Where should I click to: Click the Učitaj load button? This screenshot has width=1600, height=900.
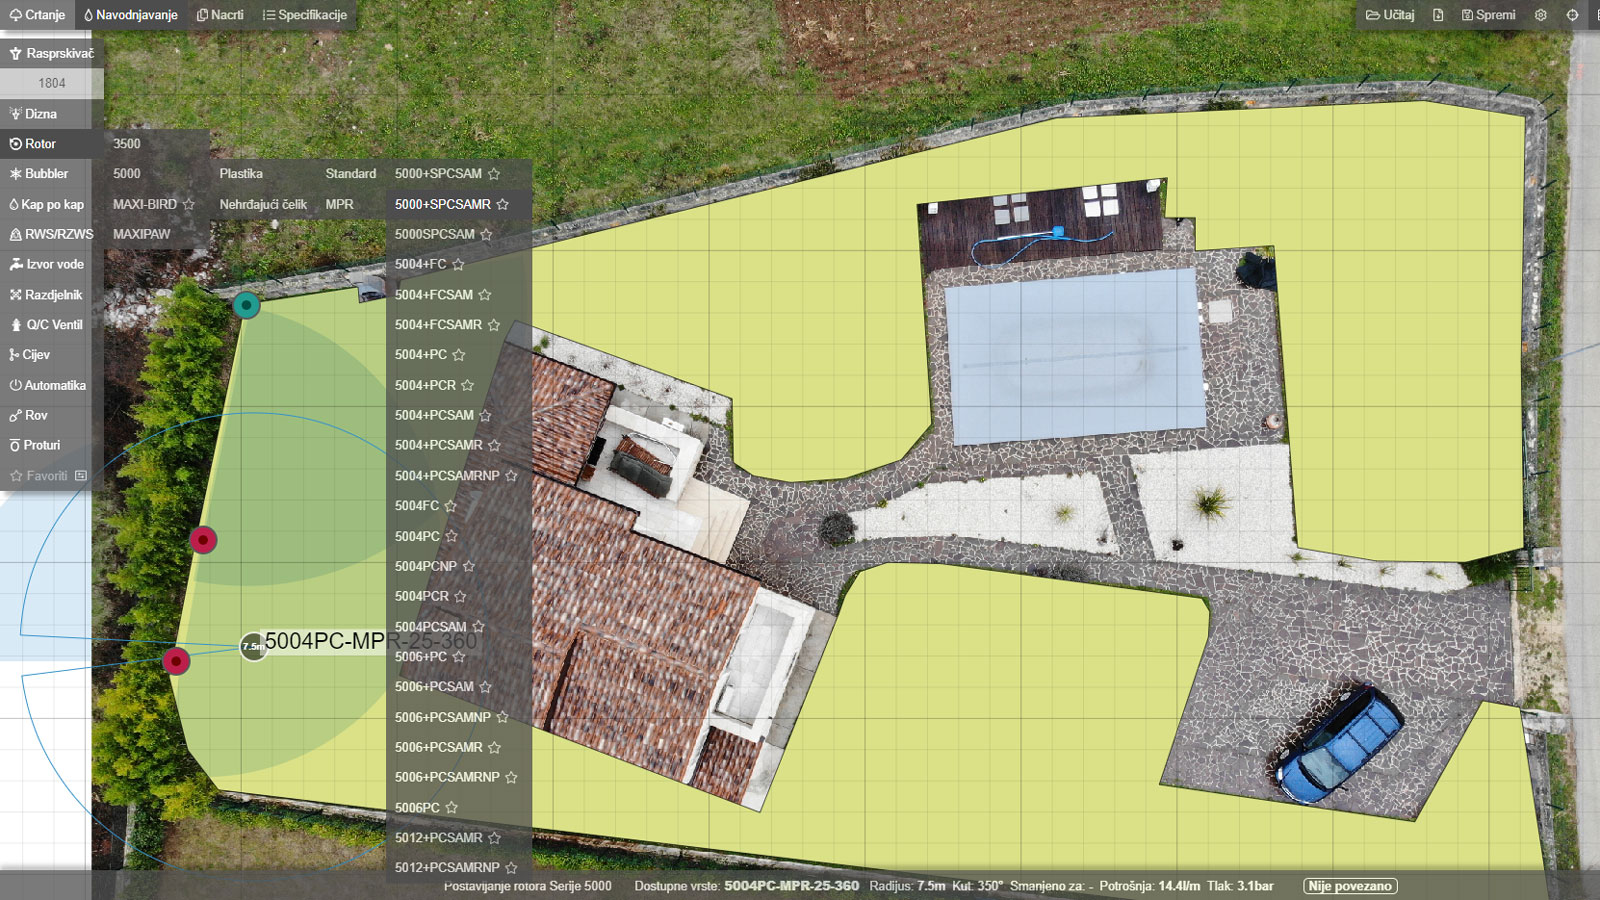(x=1390, y=15)
